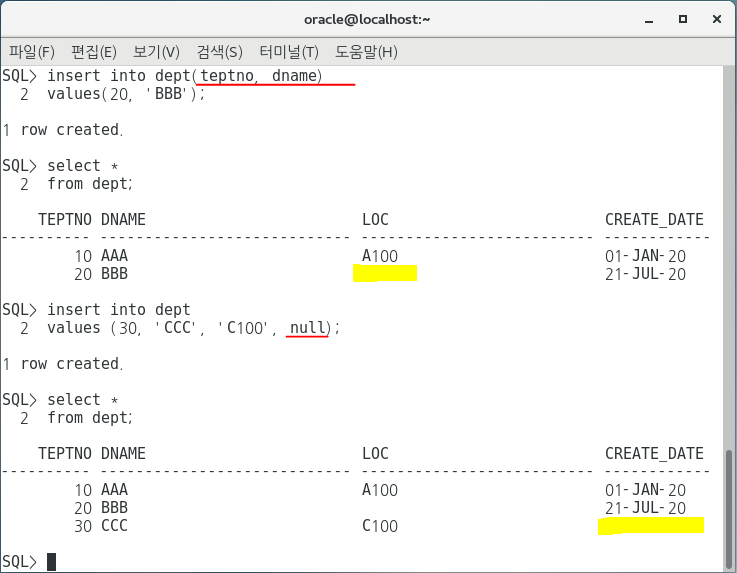Click AAA in the second result table
This screenshot has width=737, height=573.
point(114,490)
